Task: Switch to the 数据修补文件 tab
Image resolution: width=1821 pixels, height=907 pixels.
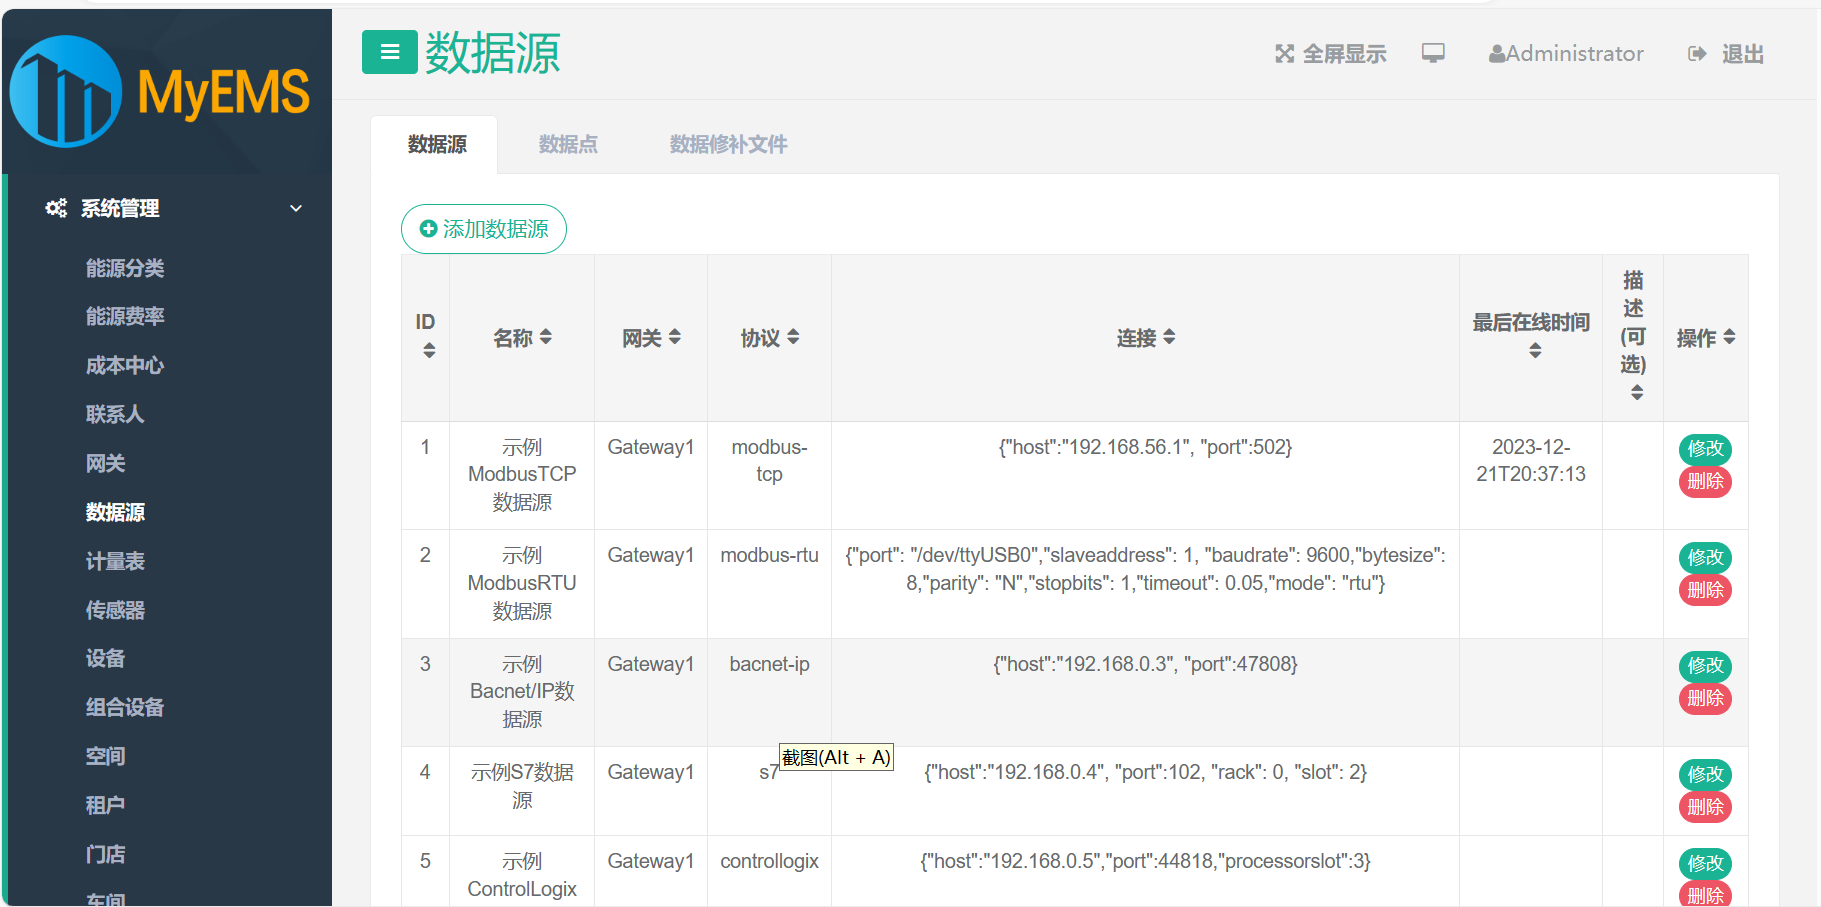Action: pyautogui.click(x=727, y=144)
